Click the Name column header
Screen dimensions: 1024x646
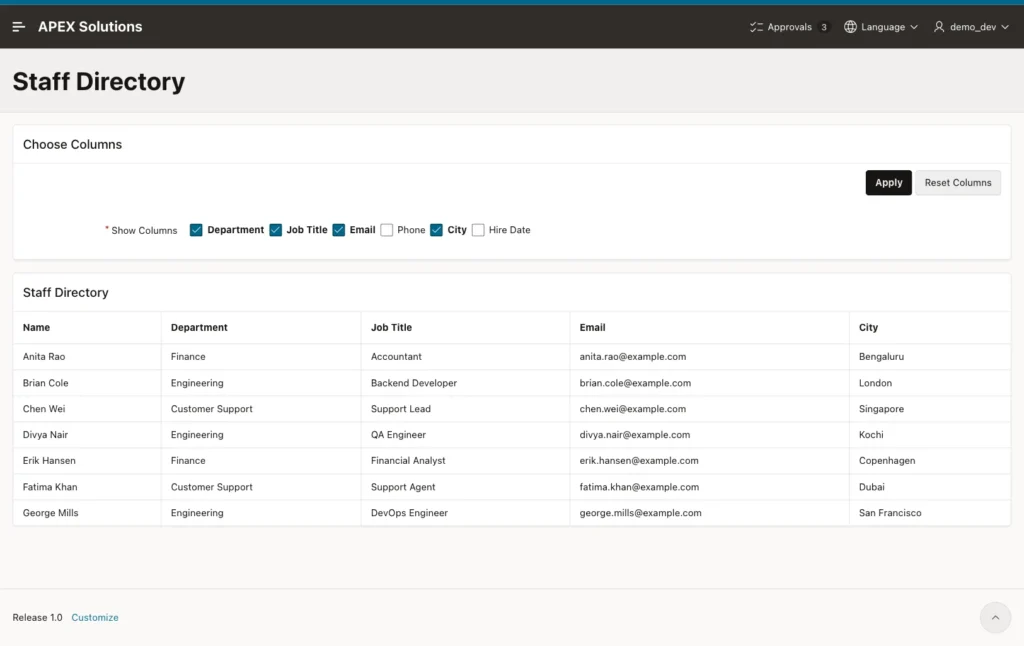(87, 327)
